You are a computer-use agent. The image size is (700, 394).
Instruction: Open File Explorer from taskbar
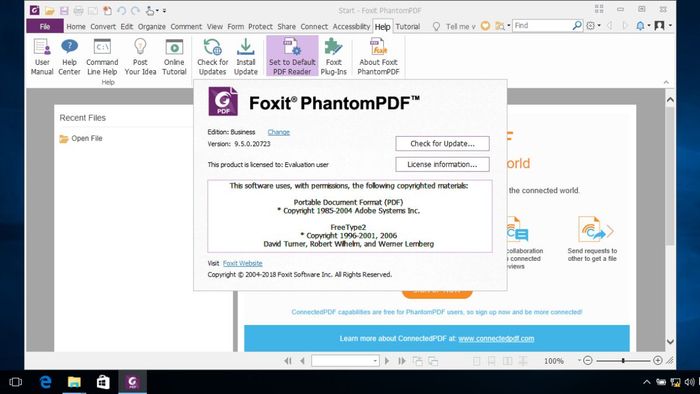click(x=74, y=382)
